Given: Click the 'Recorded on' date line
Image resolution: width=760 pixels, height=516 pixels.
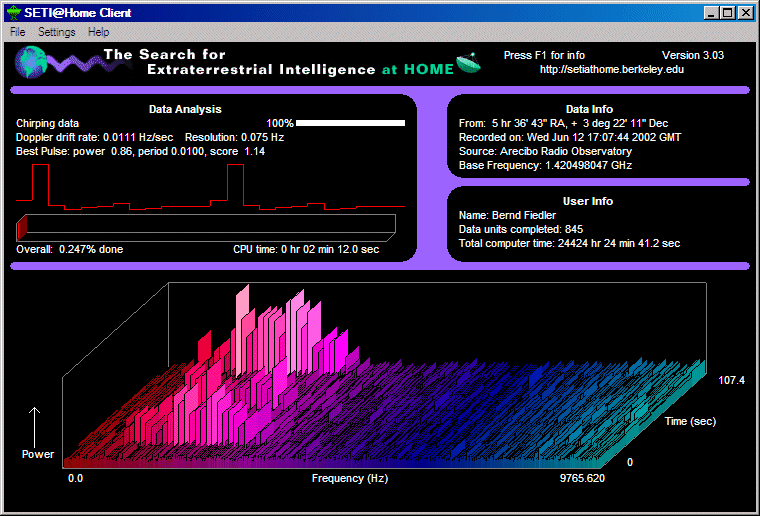Looking at the screenshot, I should click(x=570, y=137).
